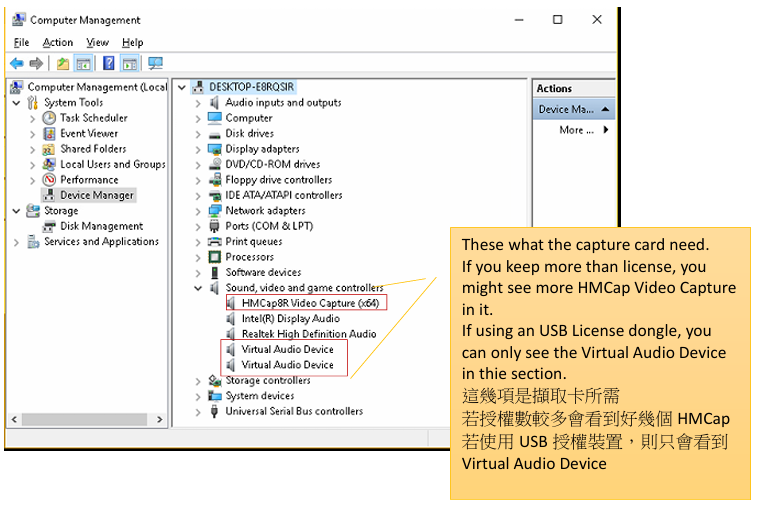Click the DVD/CD-ROM drives disc icon

tap(215, 164)
